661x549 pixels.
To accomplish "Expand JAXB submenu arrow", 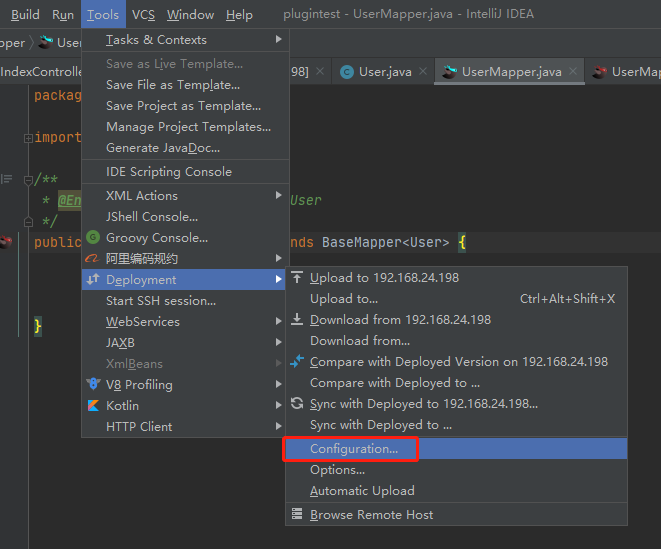I will point(278,342).
